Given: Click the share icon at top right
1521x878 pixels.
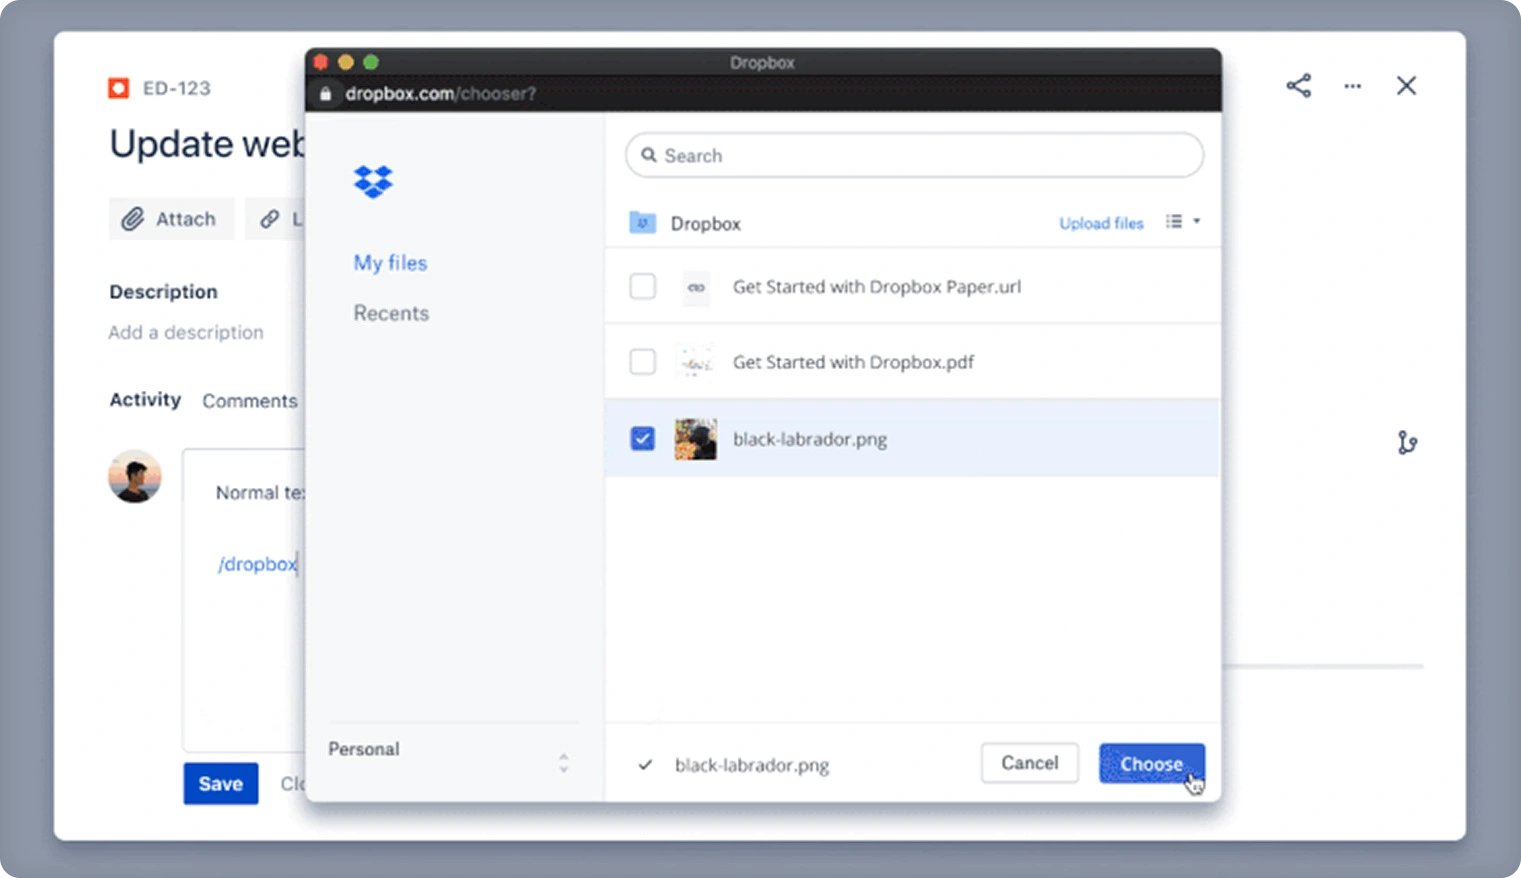Looking at the screenshot, I should pos(1298,86).
